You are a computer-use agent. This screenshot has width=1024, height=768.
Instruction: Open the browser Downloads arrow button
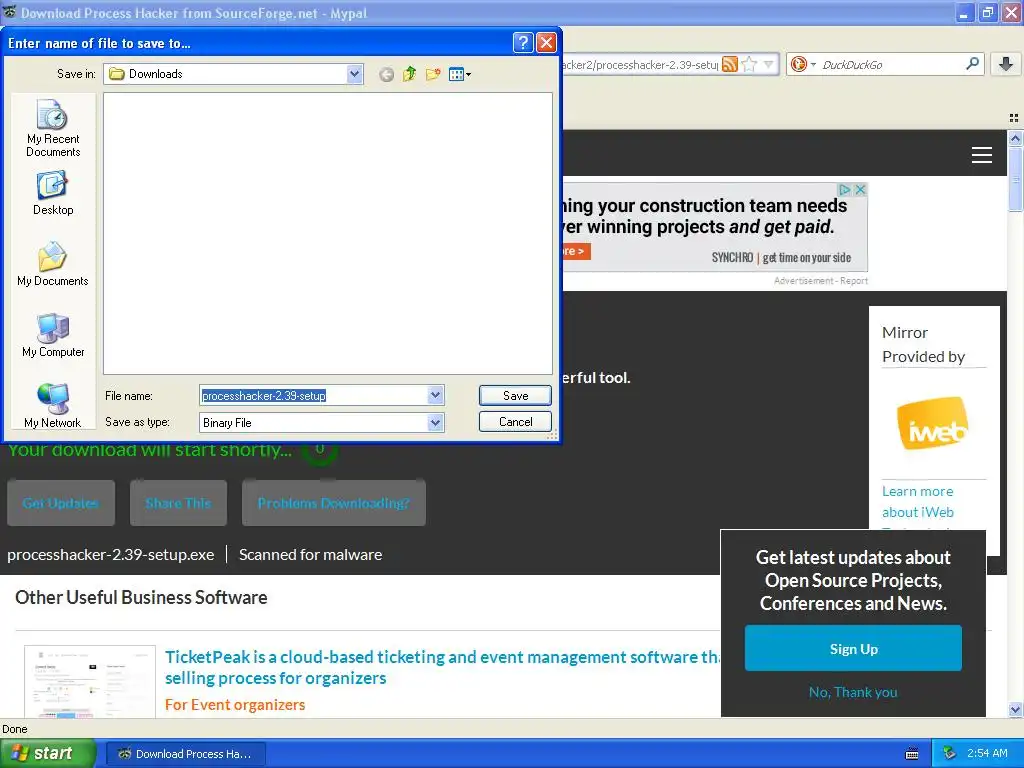click(x=1006, y=64)
